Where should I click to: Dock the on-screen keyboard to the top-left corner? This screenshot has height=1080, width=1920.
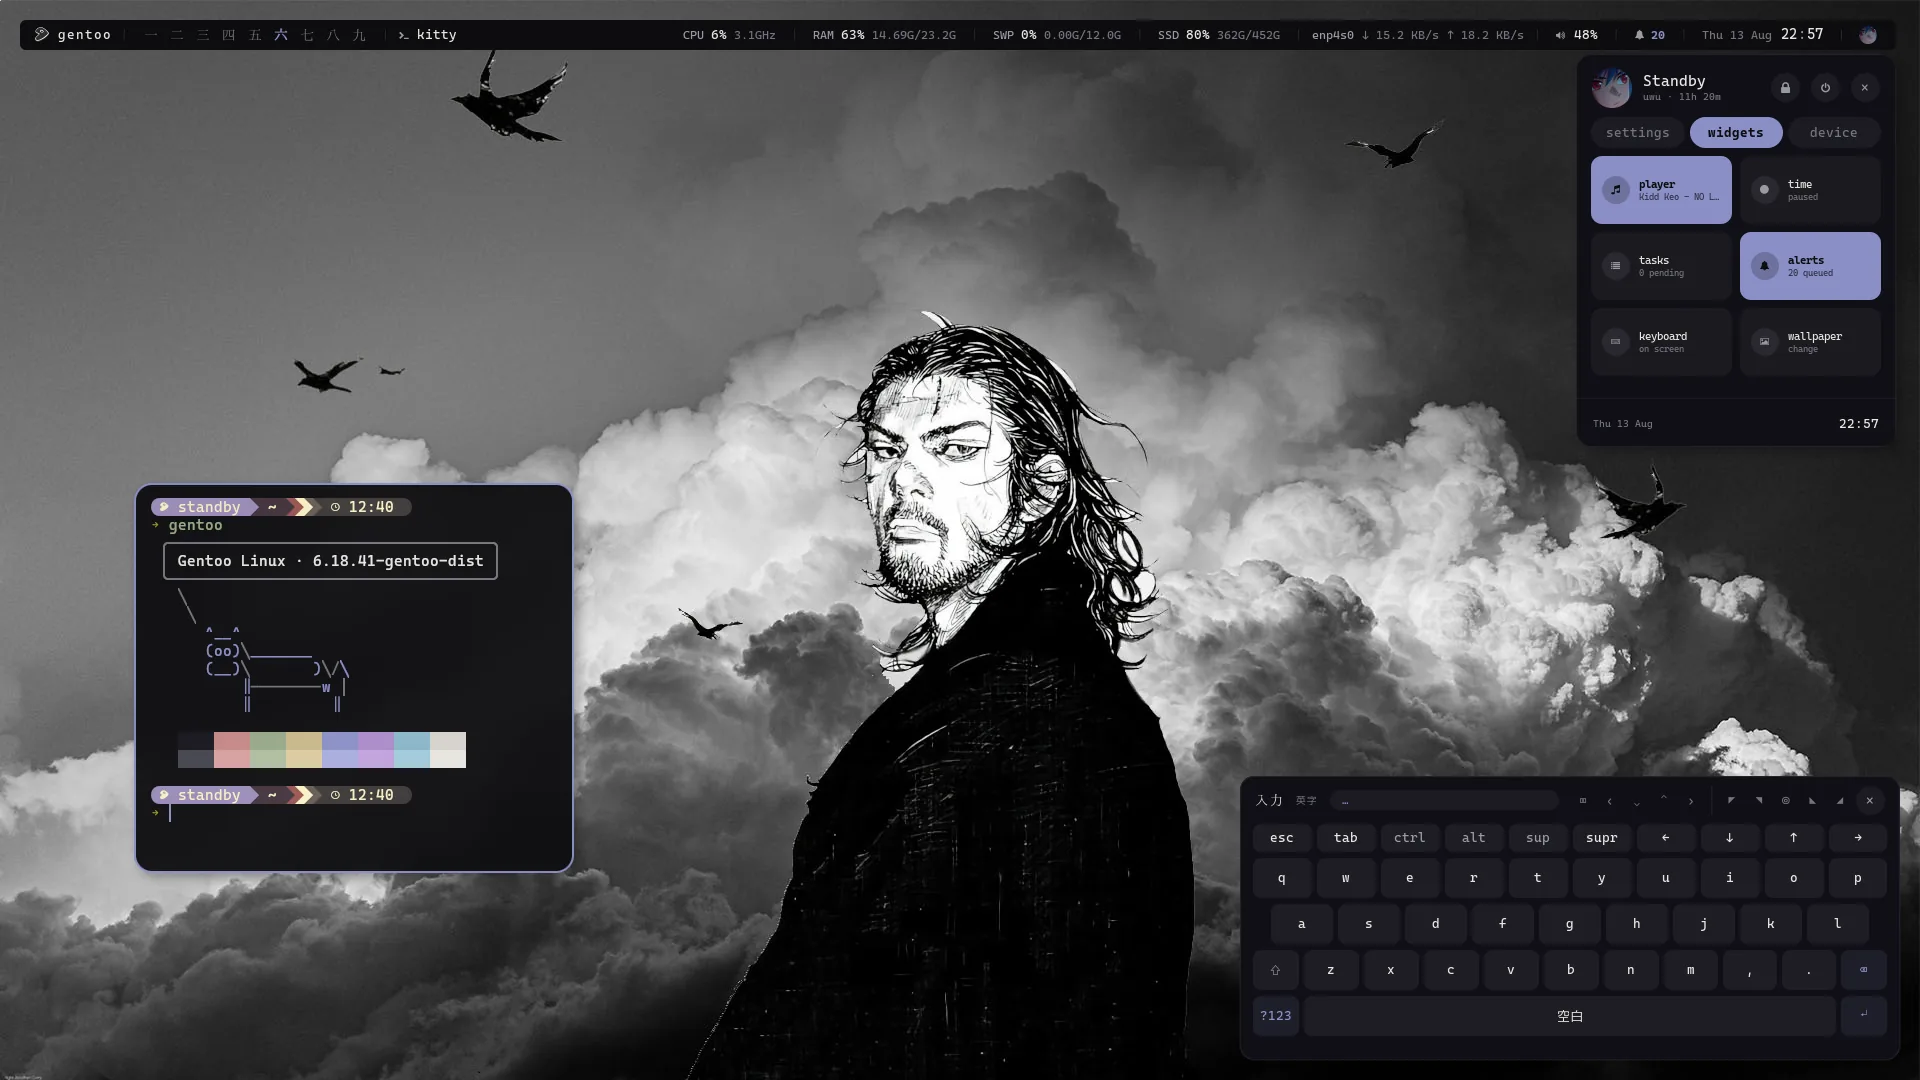point(1731,800)
